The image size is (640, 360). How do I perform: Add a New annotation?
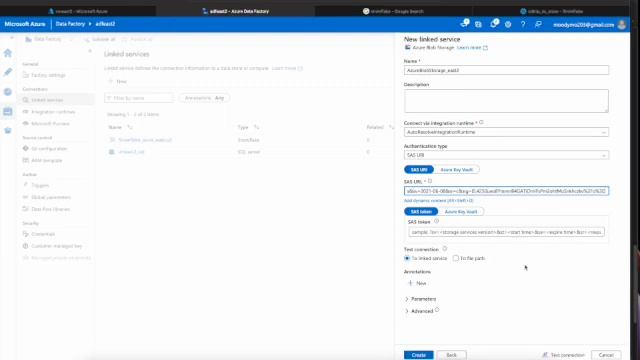pyautogui.click(x=417, y=283)
